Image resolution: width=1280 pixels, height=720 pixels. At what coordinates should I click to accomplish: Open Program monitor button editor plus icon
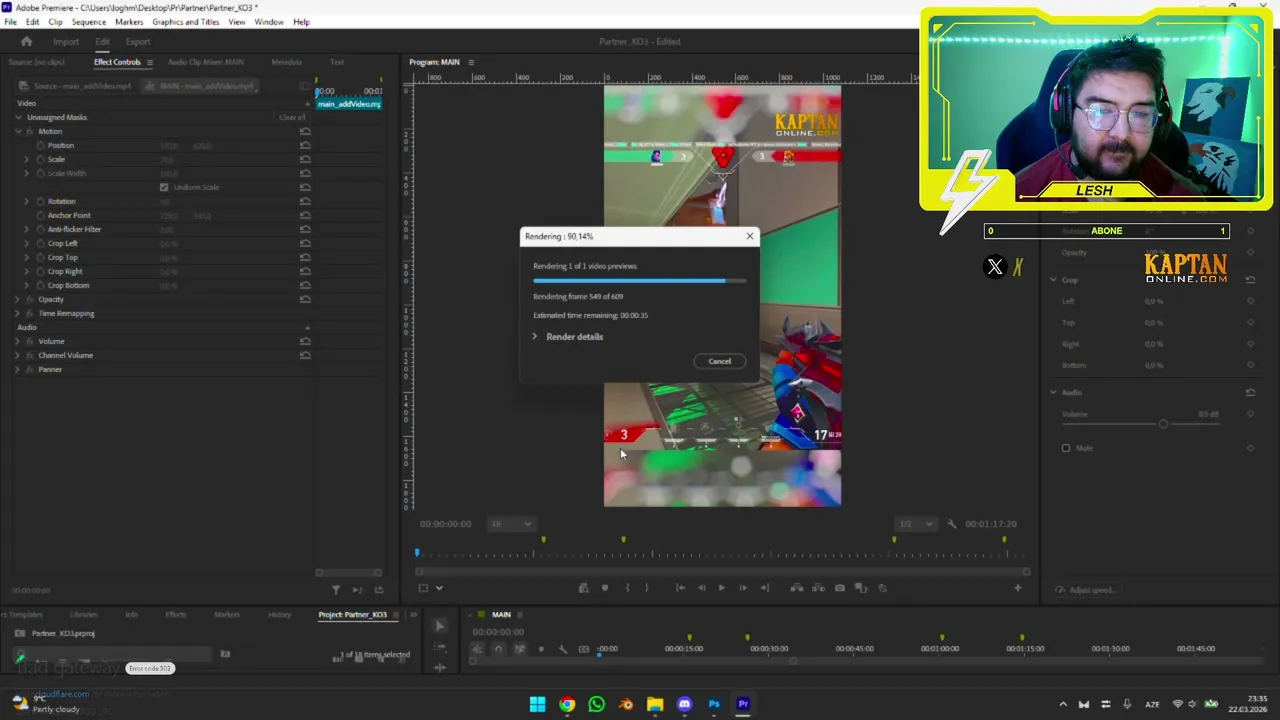[x=1018, y=588]
